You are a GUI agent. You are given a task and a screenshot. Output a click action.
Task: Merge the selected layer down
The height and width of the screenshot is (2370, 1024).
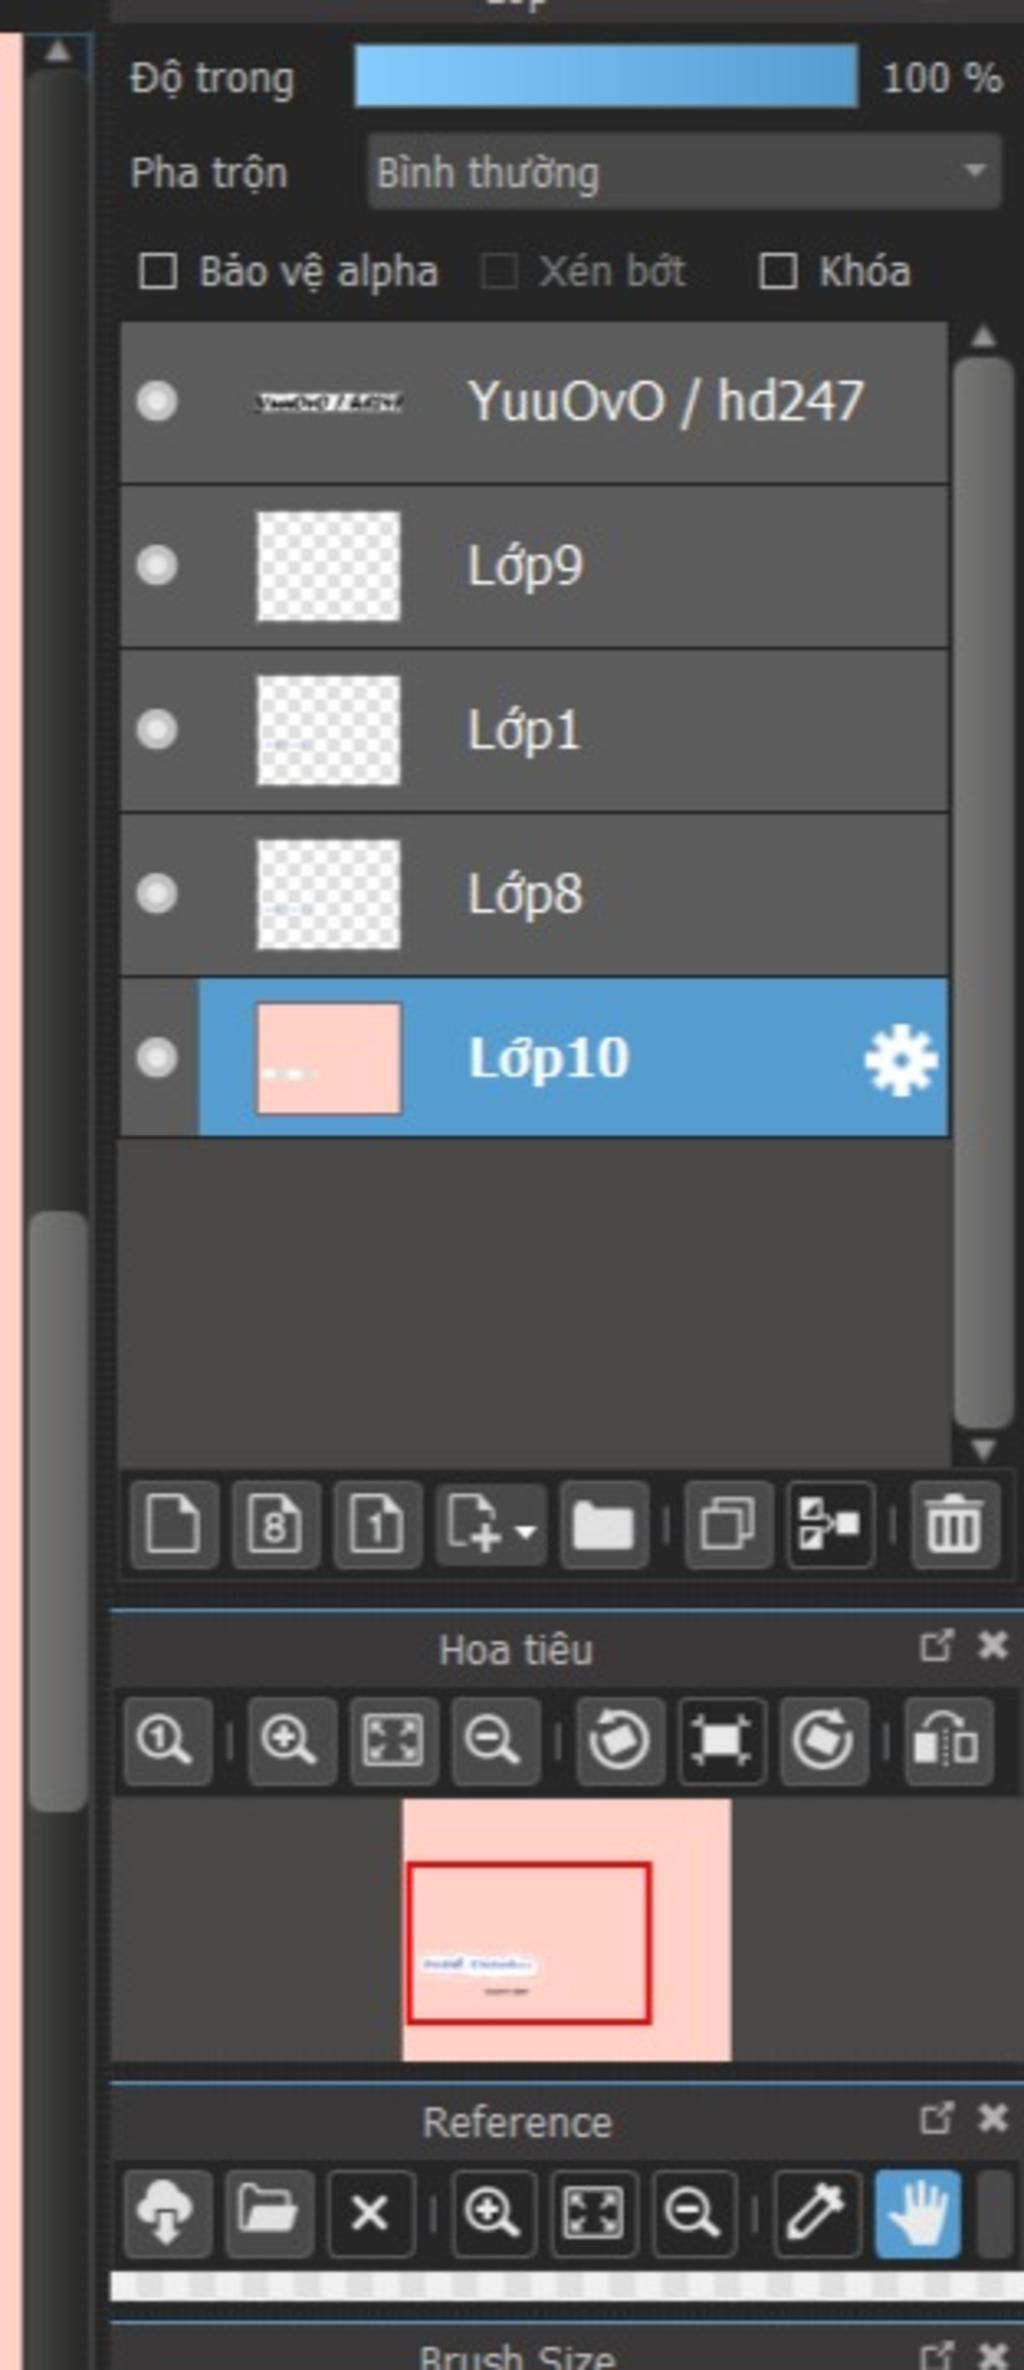click(830, 1525)
